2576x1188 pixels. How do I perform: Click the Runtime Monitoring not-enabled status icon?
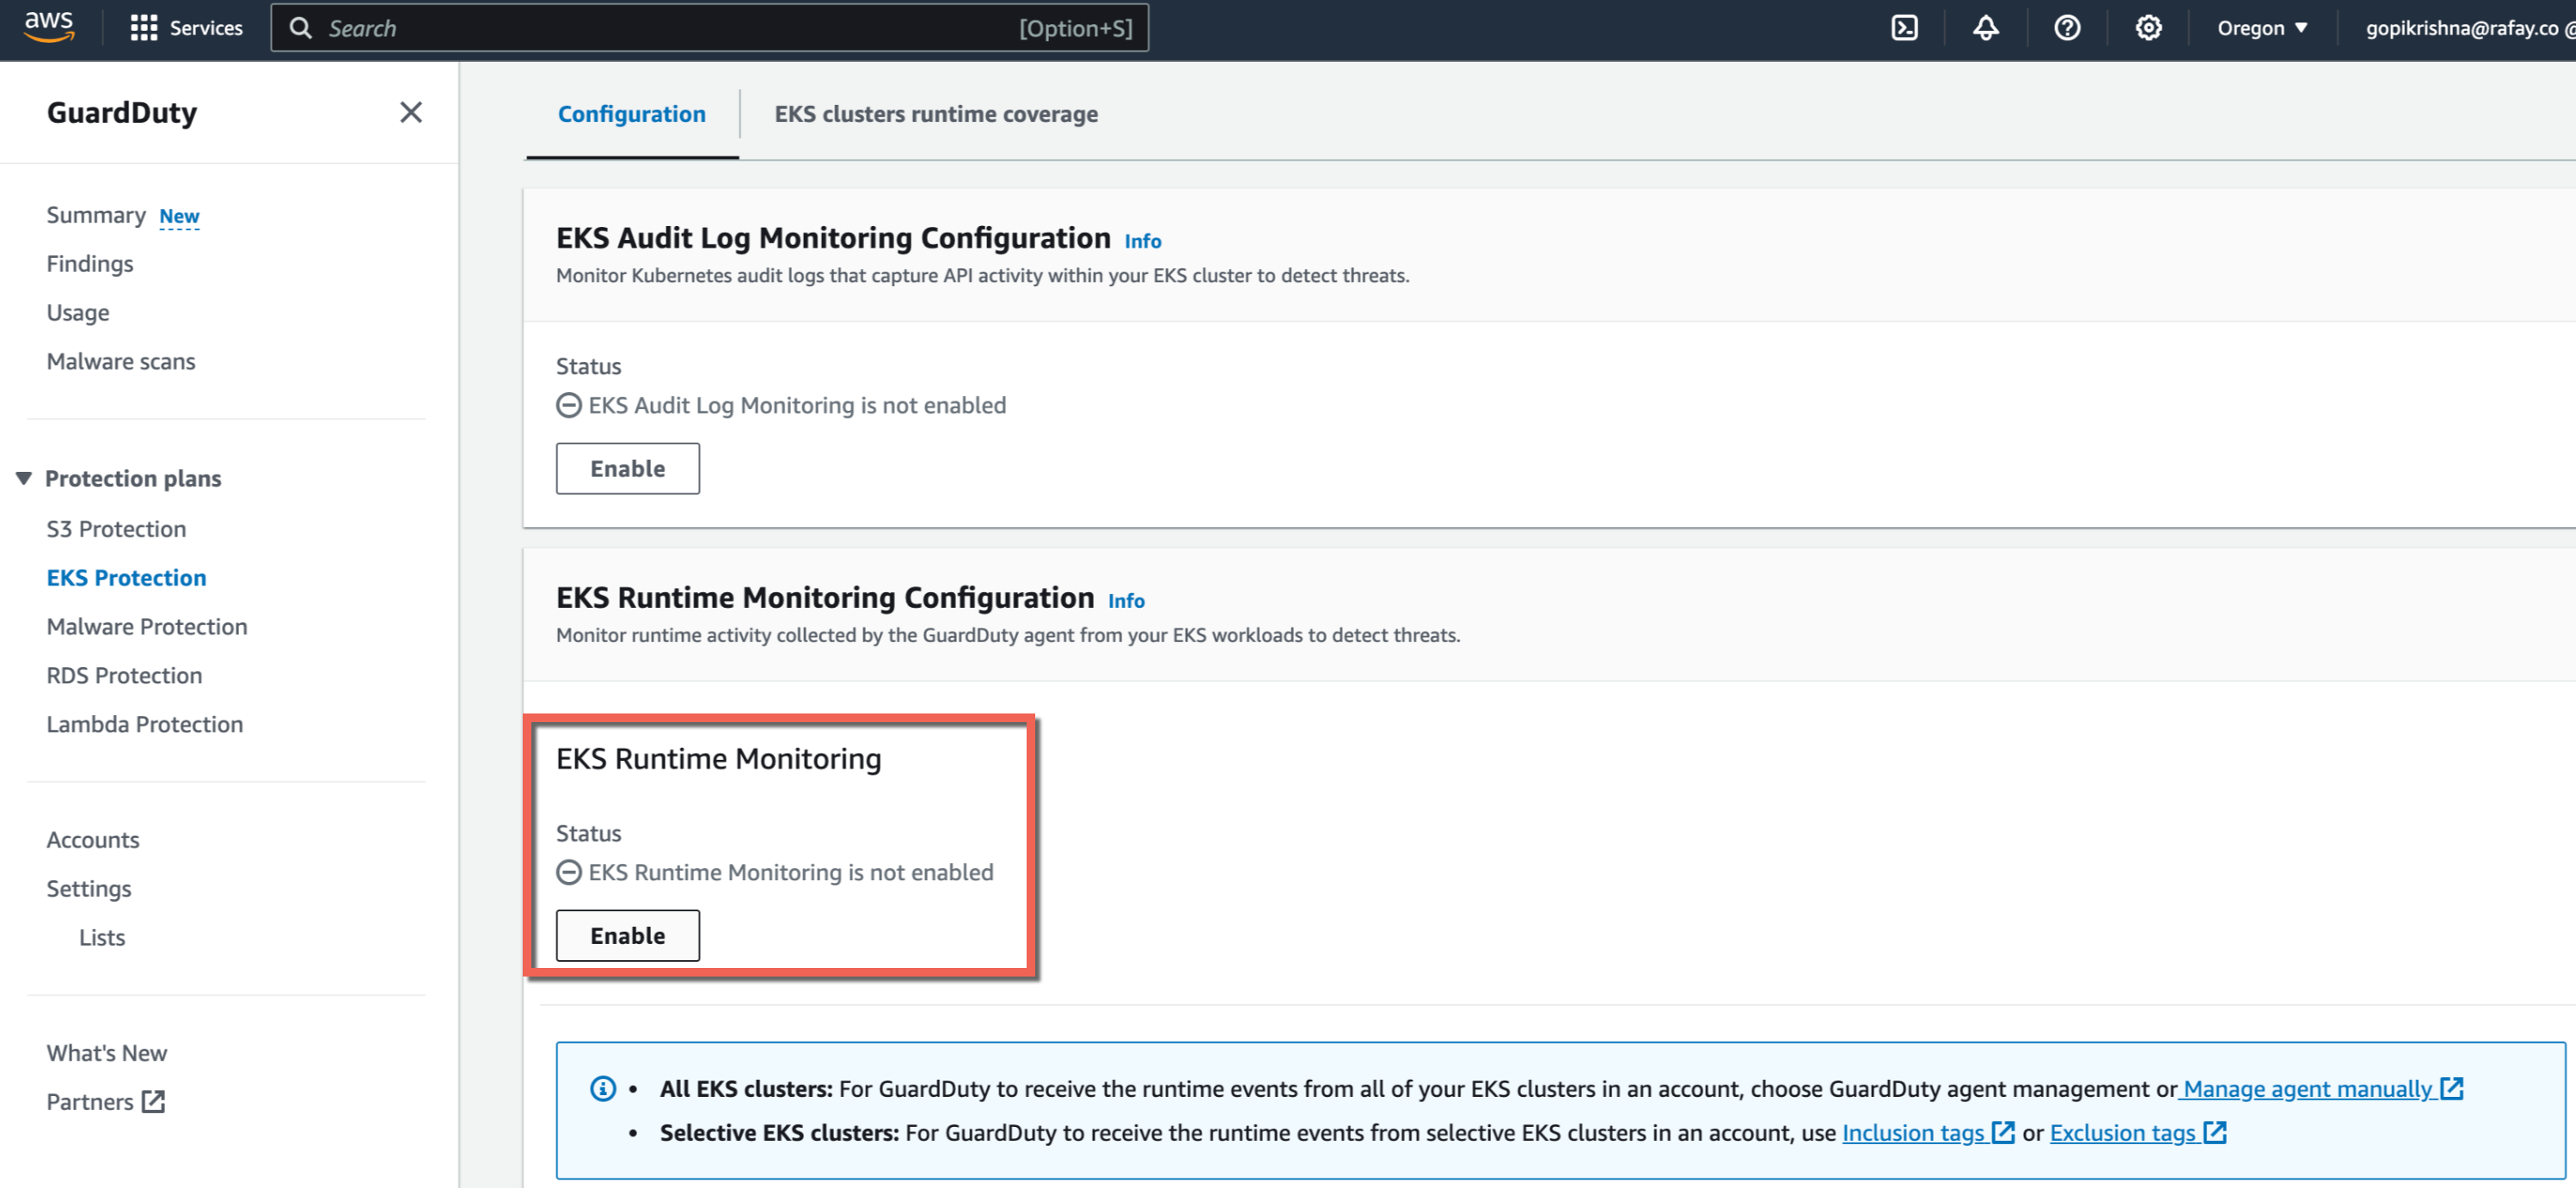click(569, 872)
